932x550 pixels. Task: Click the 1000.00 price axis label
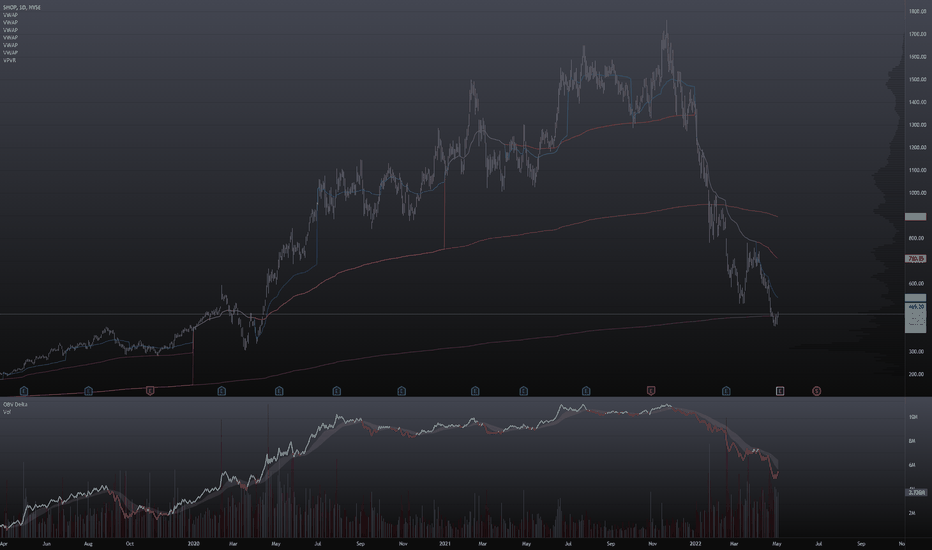coord(917,193)
